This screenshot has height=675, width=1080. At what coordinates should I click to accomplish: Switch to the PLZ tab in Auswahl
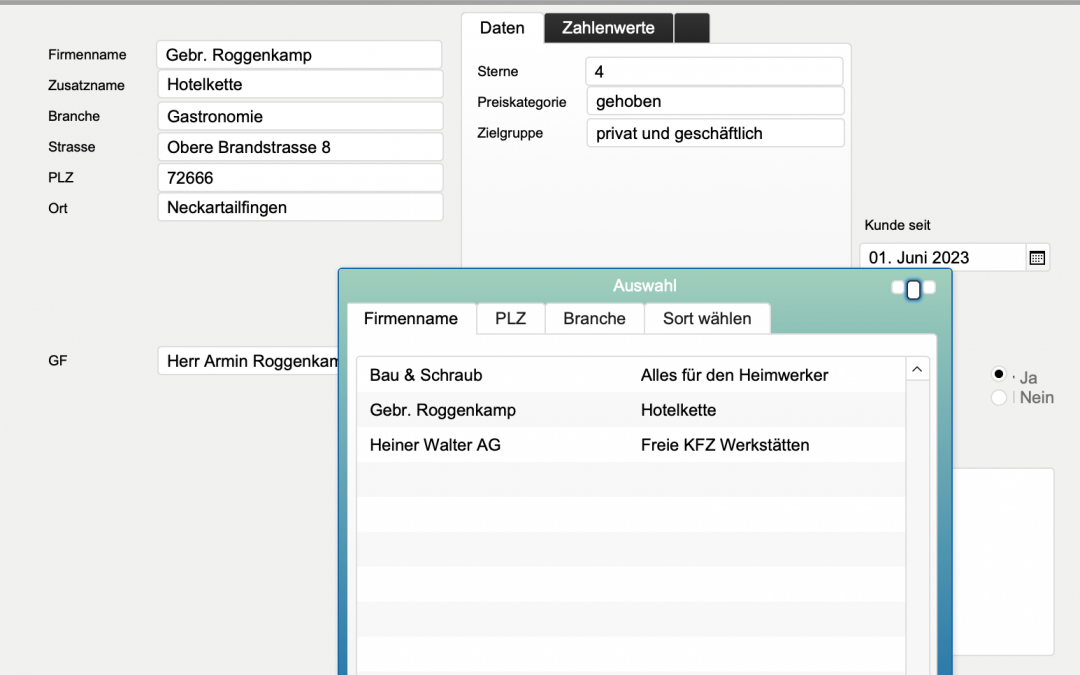click(510, 319)
